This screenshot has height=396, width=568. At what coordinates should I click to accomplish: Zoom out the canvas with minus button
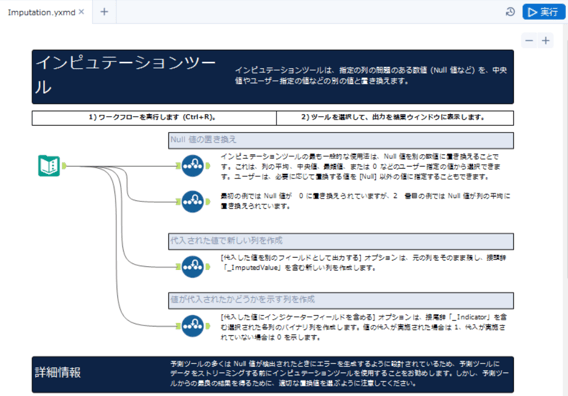pos(529,41)
